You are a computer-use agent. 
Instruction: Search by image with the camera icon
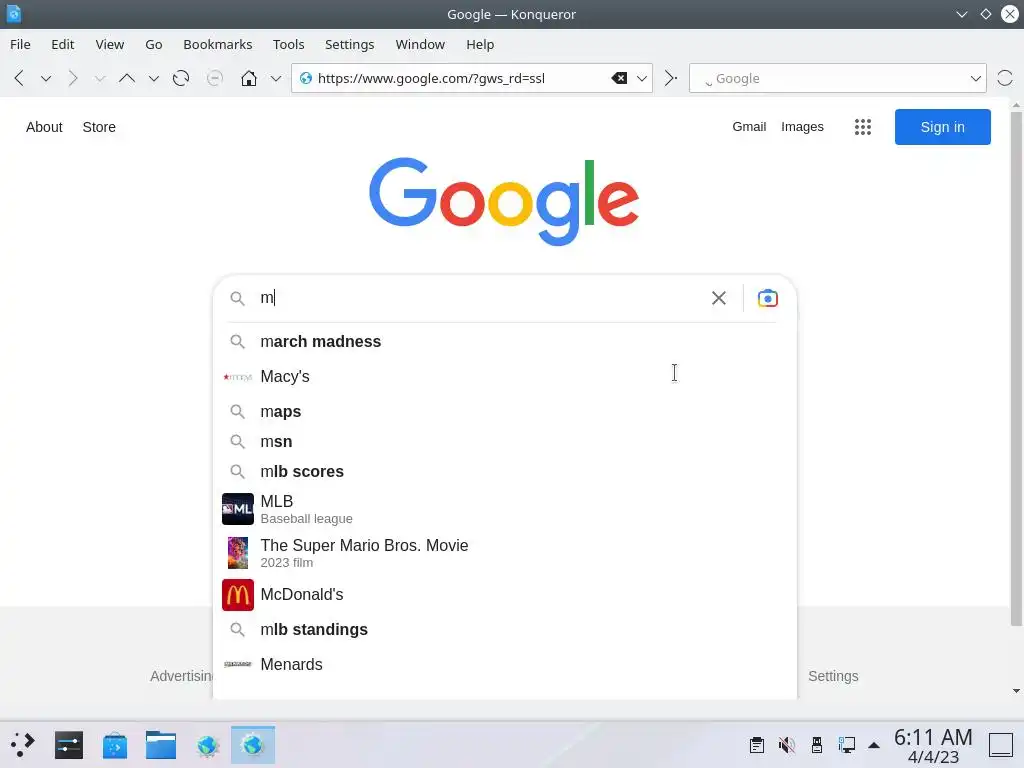(x=767, y=298)
